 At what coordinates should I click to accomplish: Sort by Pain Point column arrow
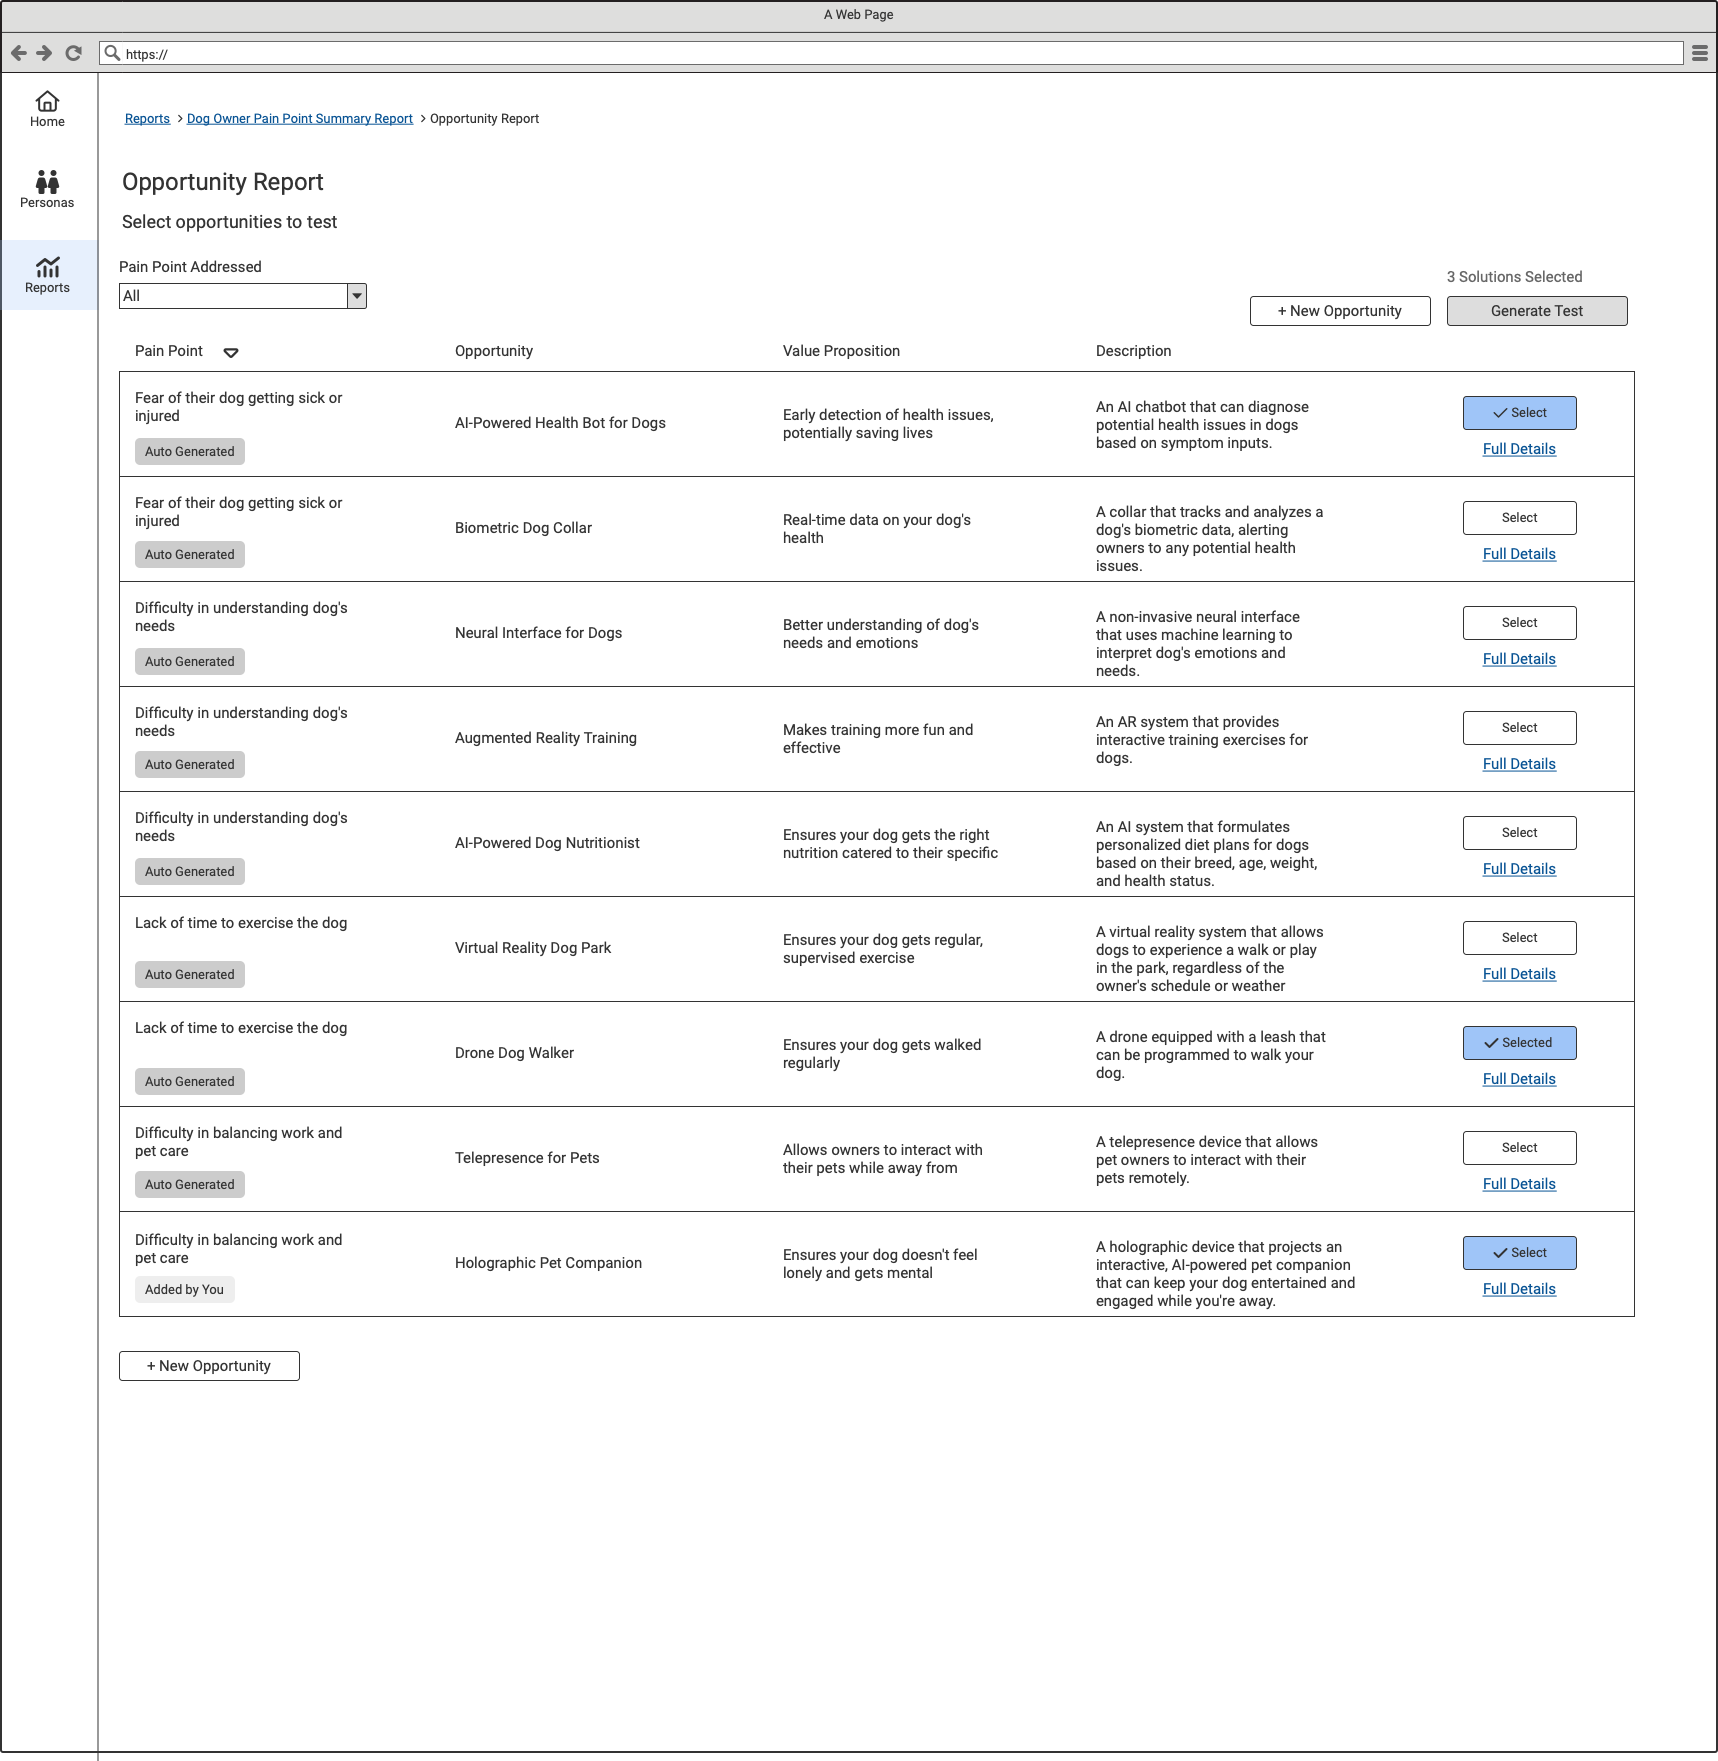(x=231, y=352)
